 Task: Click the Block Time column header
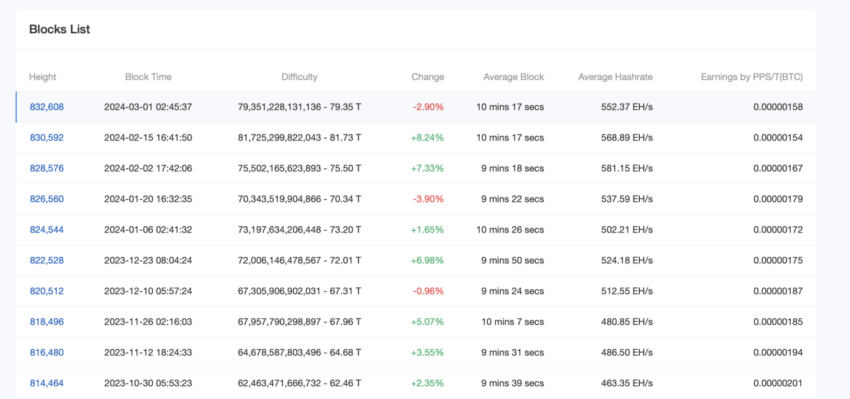pos(148,77)
